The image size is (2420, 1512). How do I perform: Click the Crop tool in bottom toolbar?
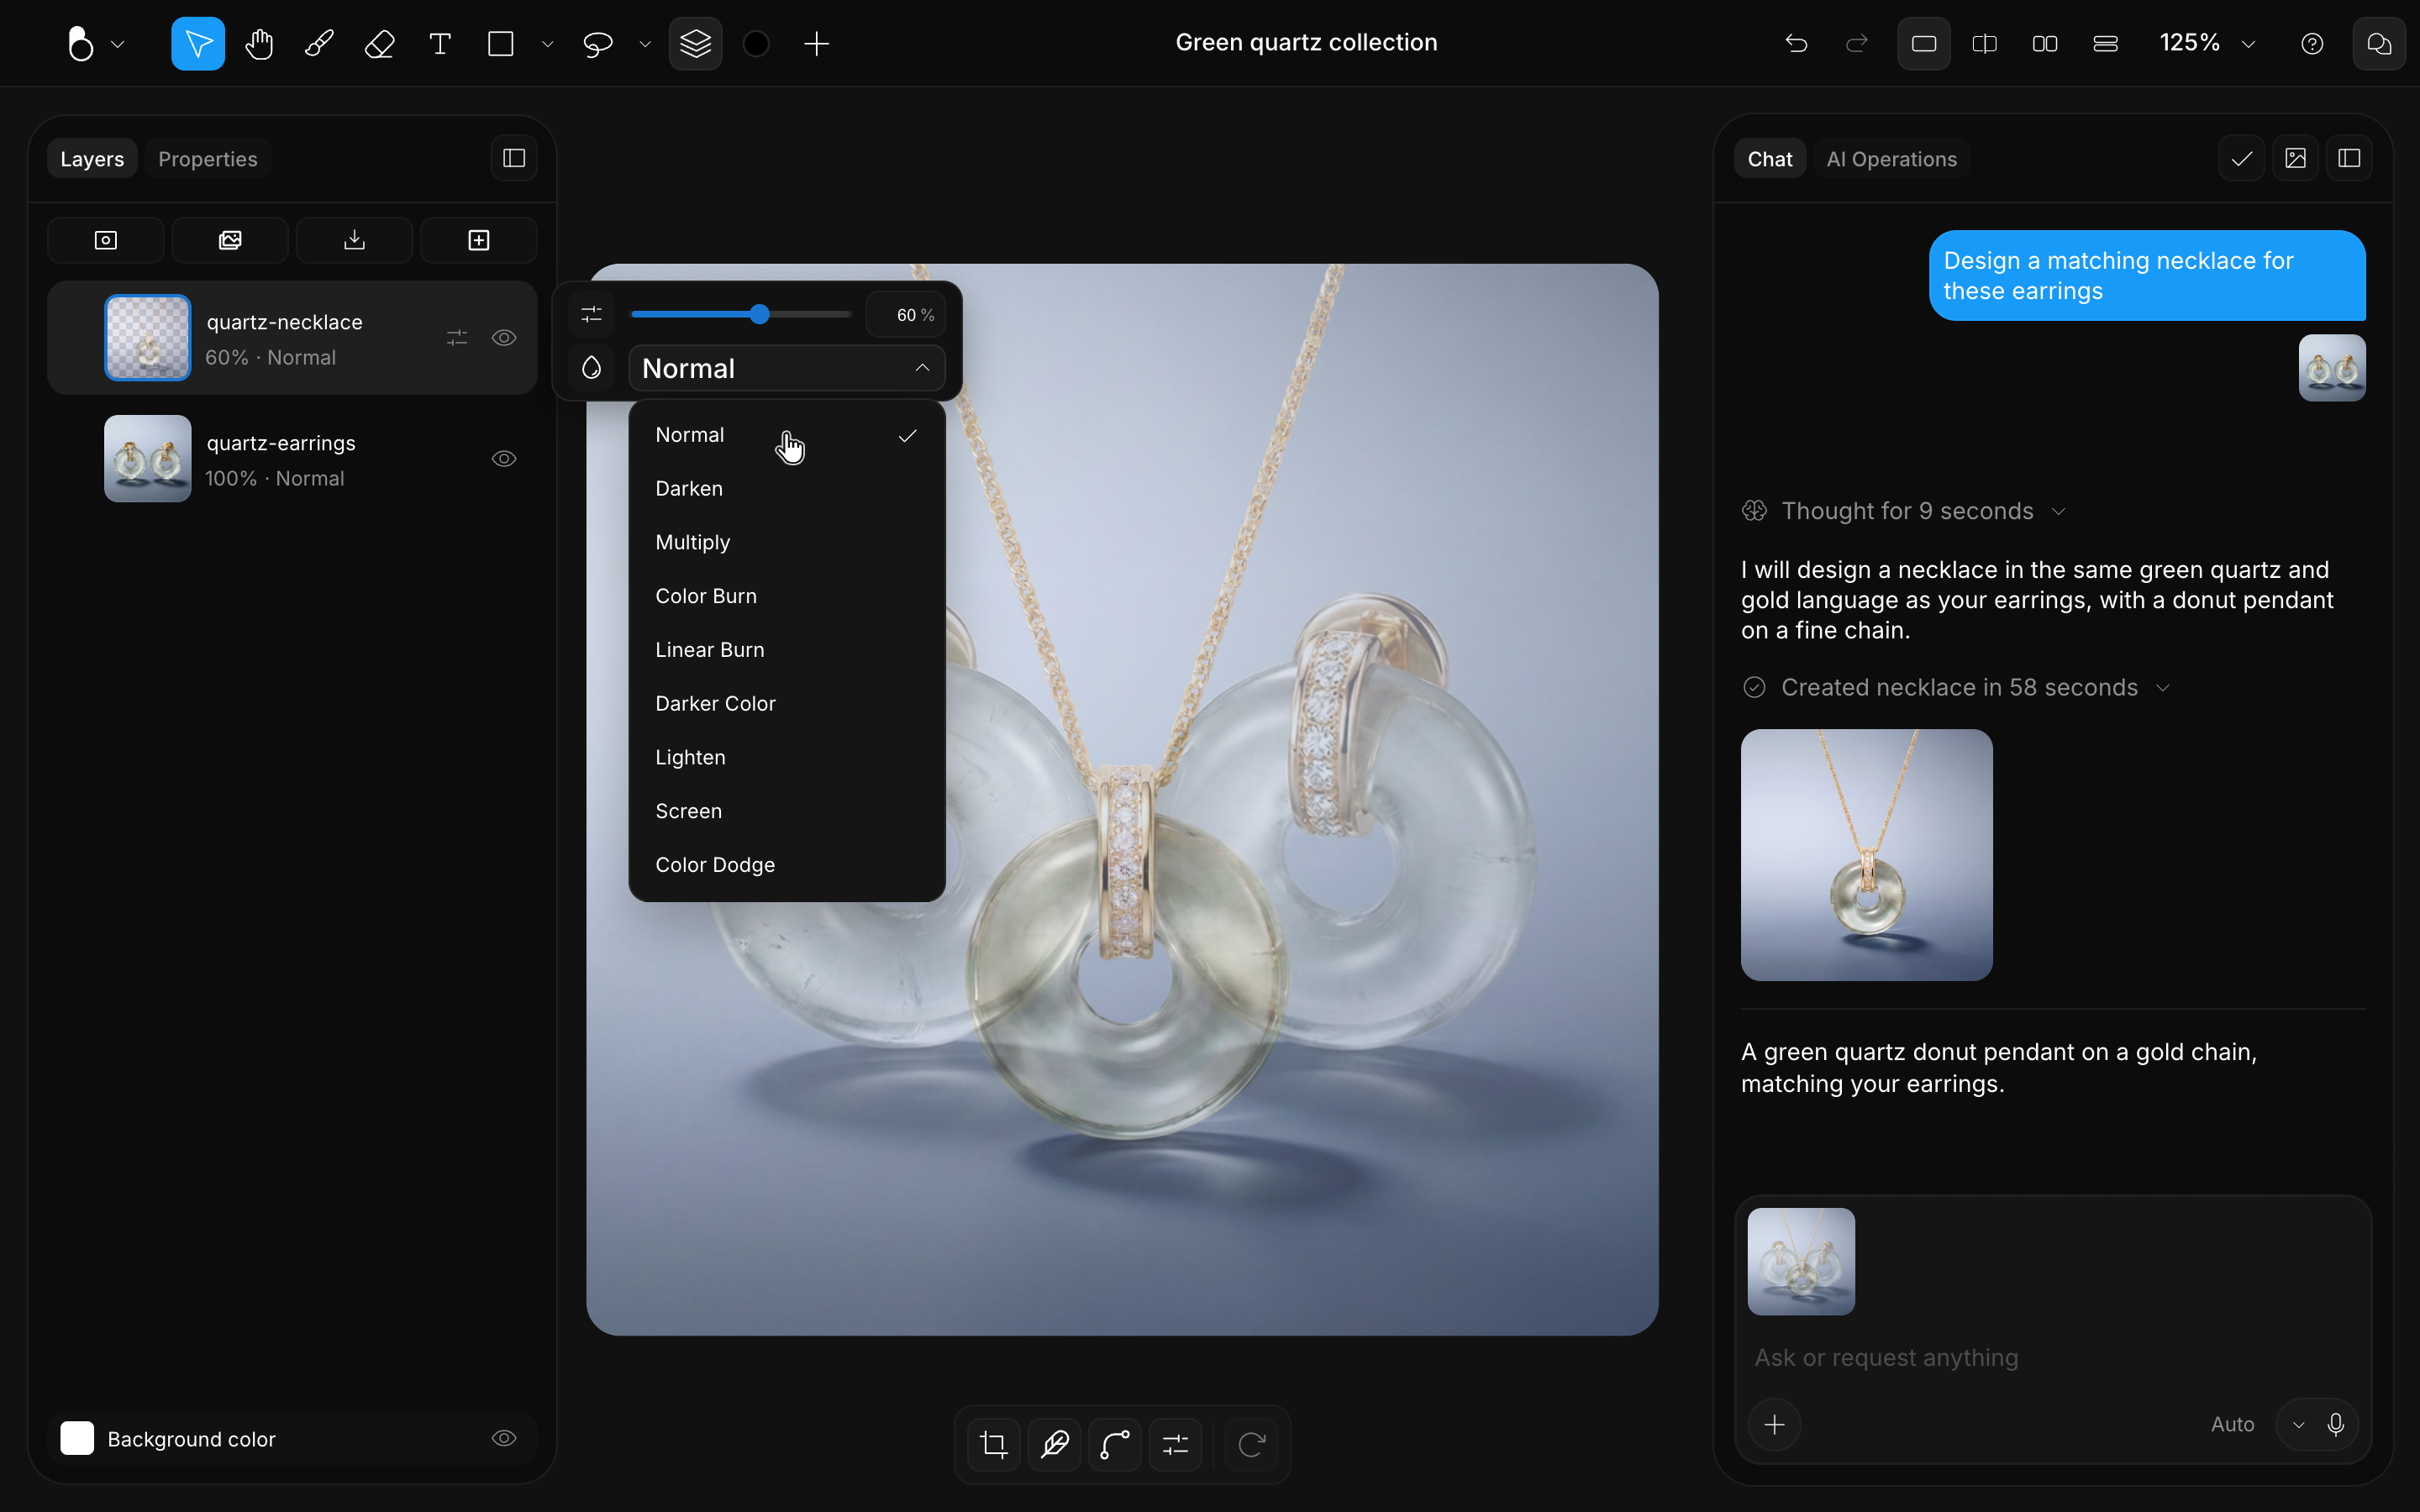point(994,1444)
